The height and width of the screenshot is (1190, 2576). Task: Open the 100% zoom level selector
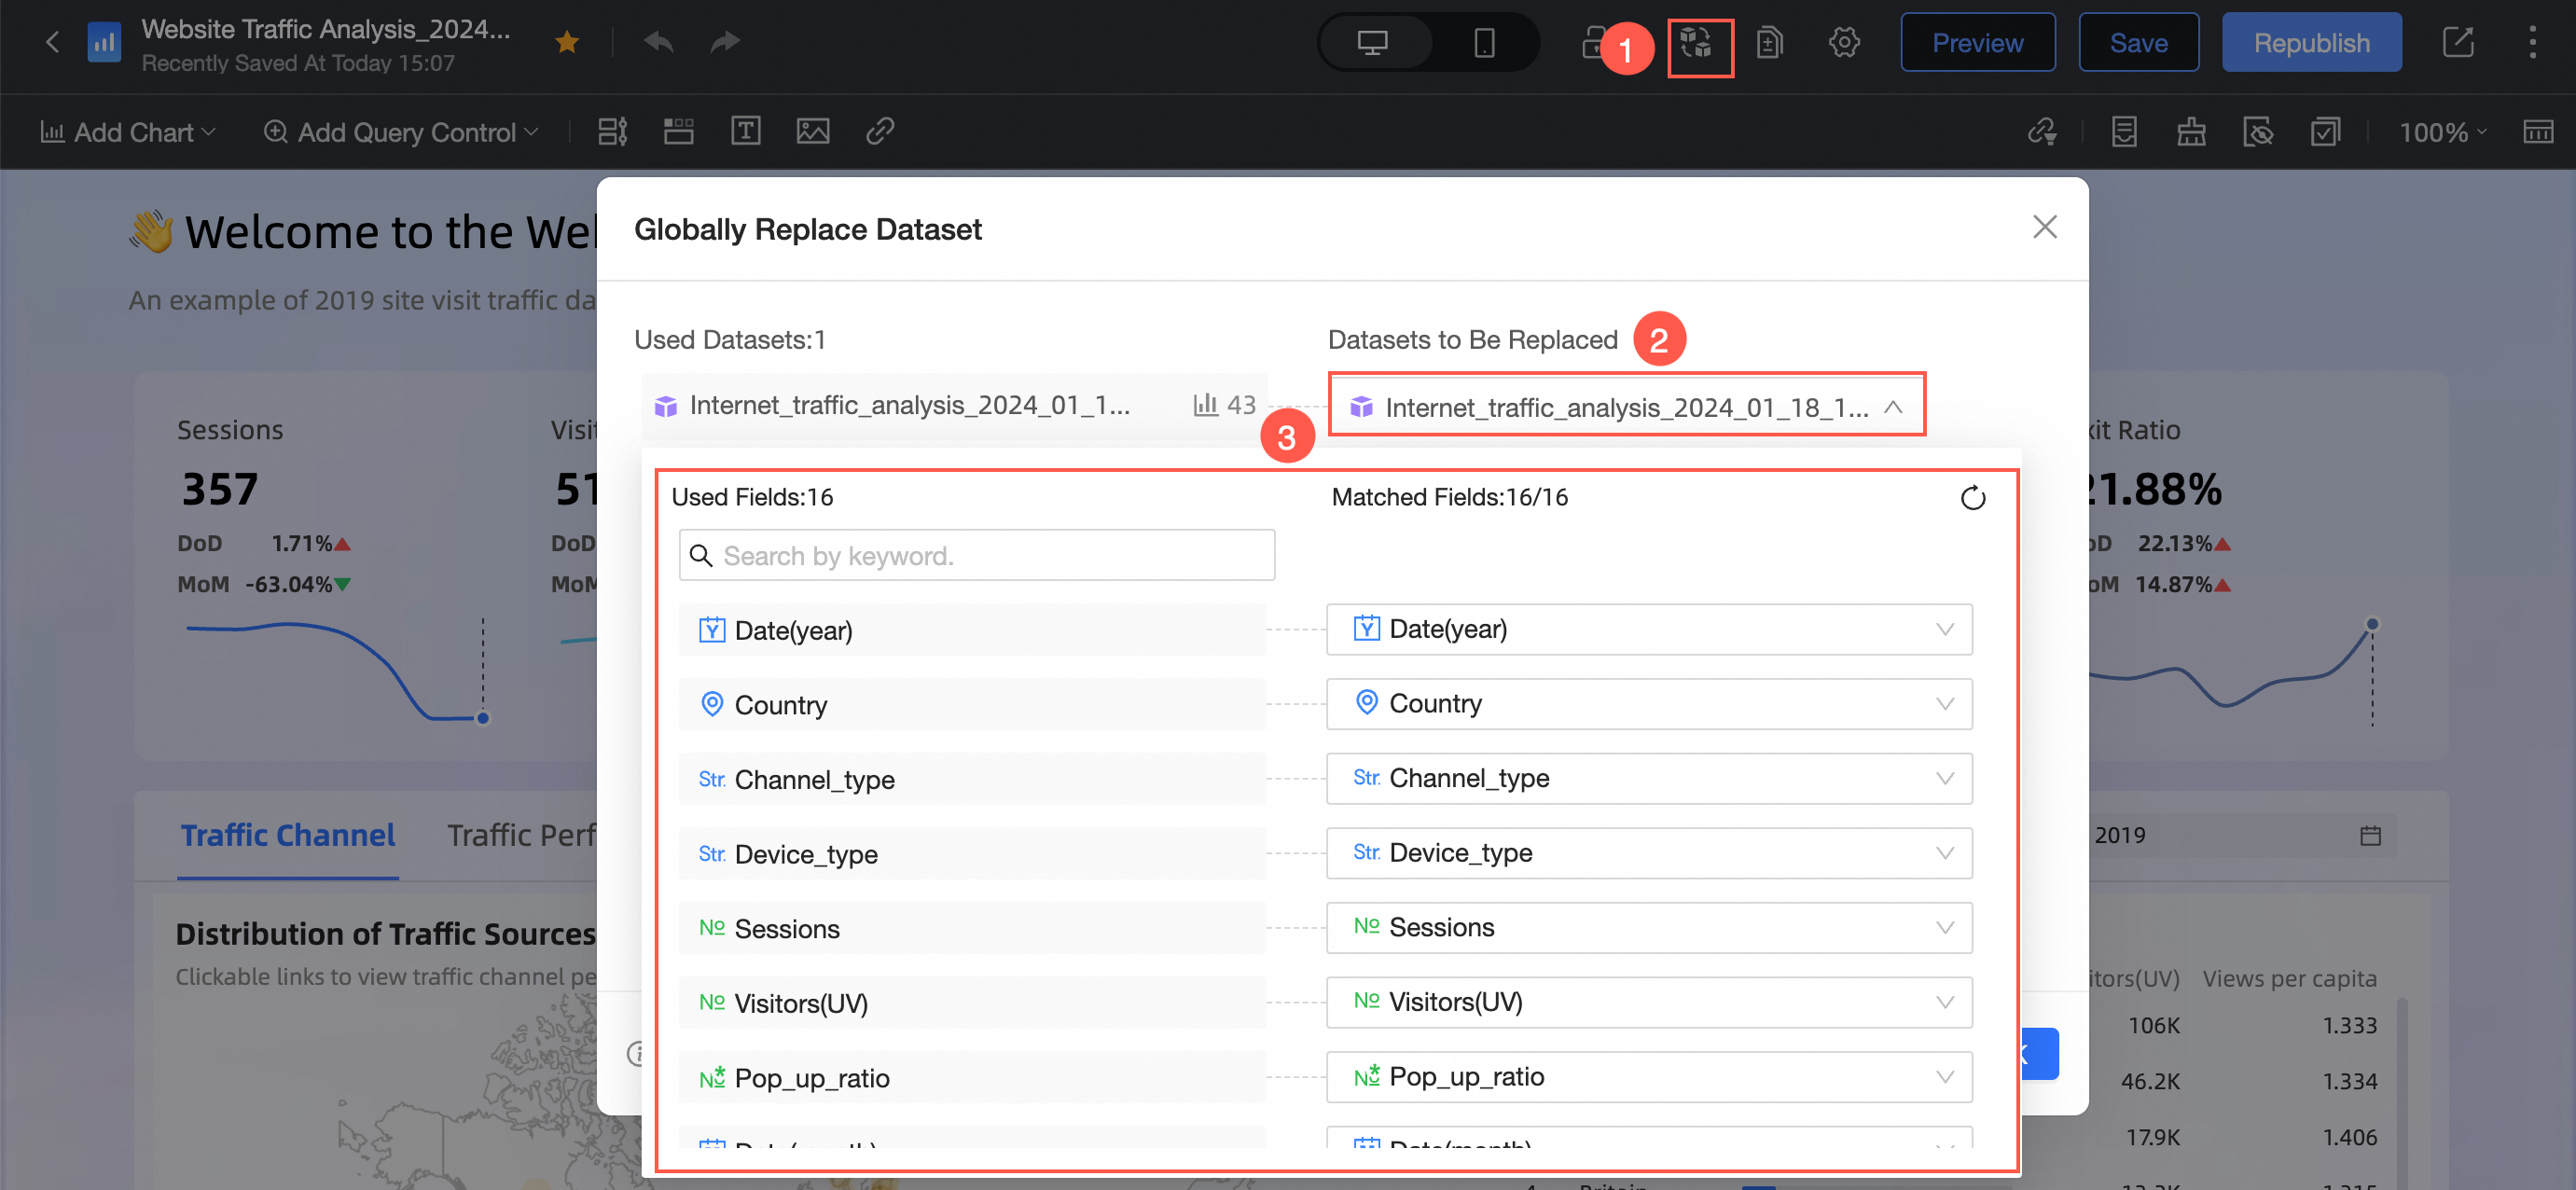tap(2440, 132)
